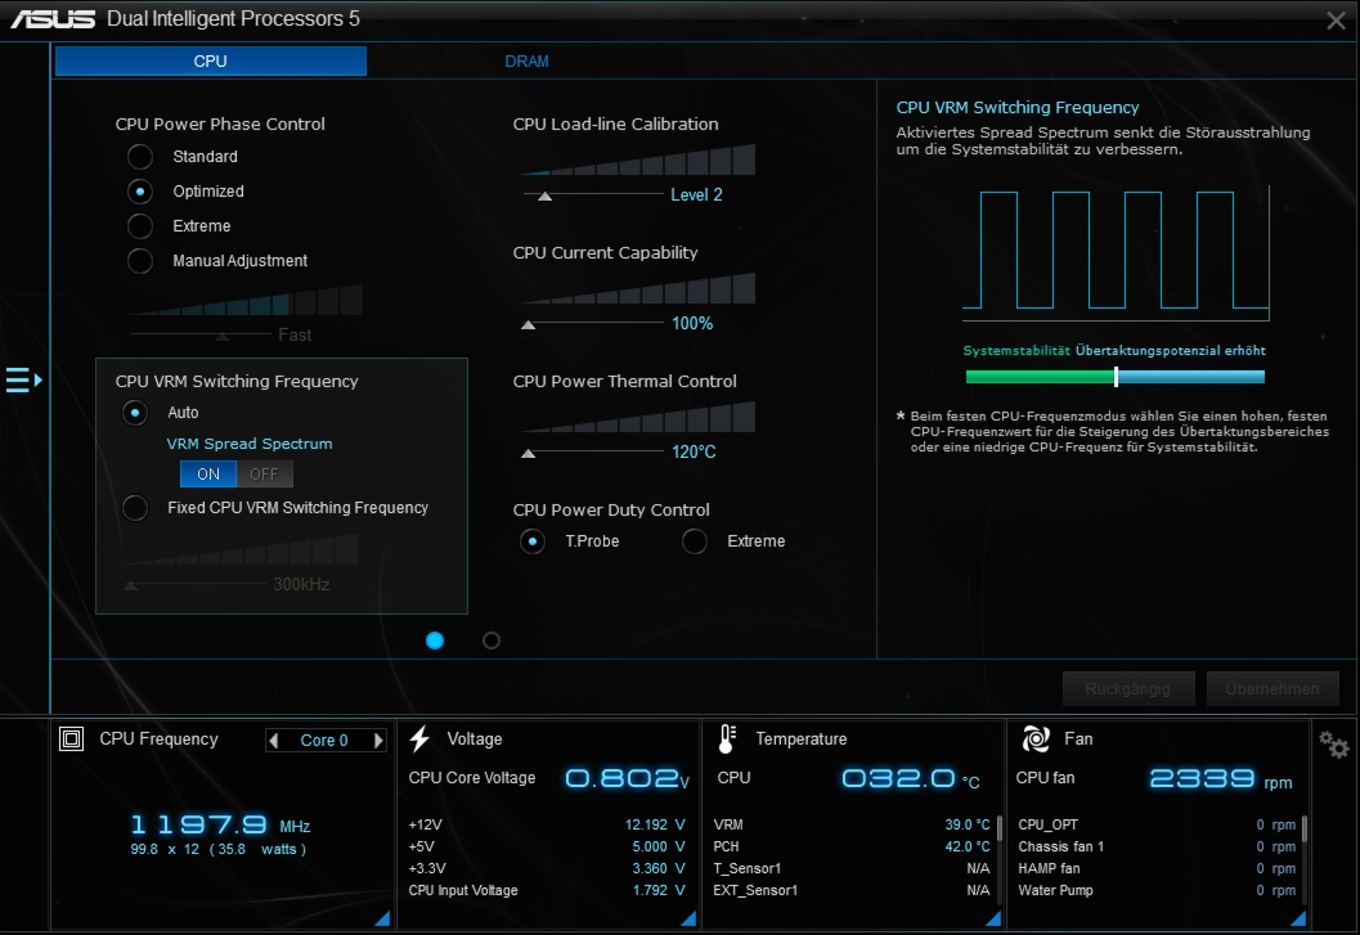Select Auto VRM switching frequency
The image size is (1360, 935).
[x=135, y=412]
